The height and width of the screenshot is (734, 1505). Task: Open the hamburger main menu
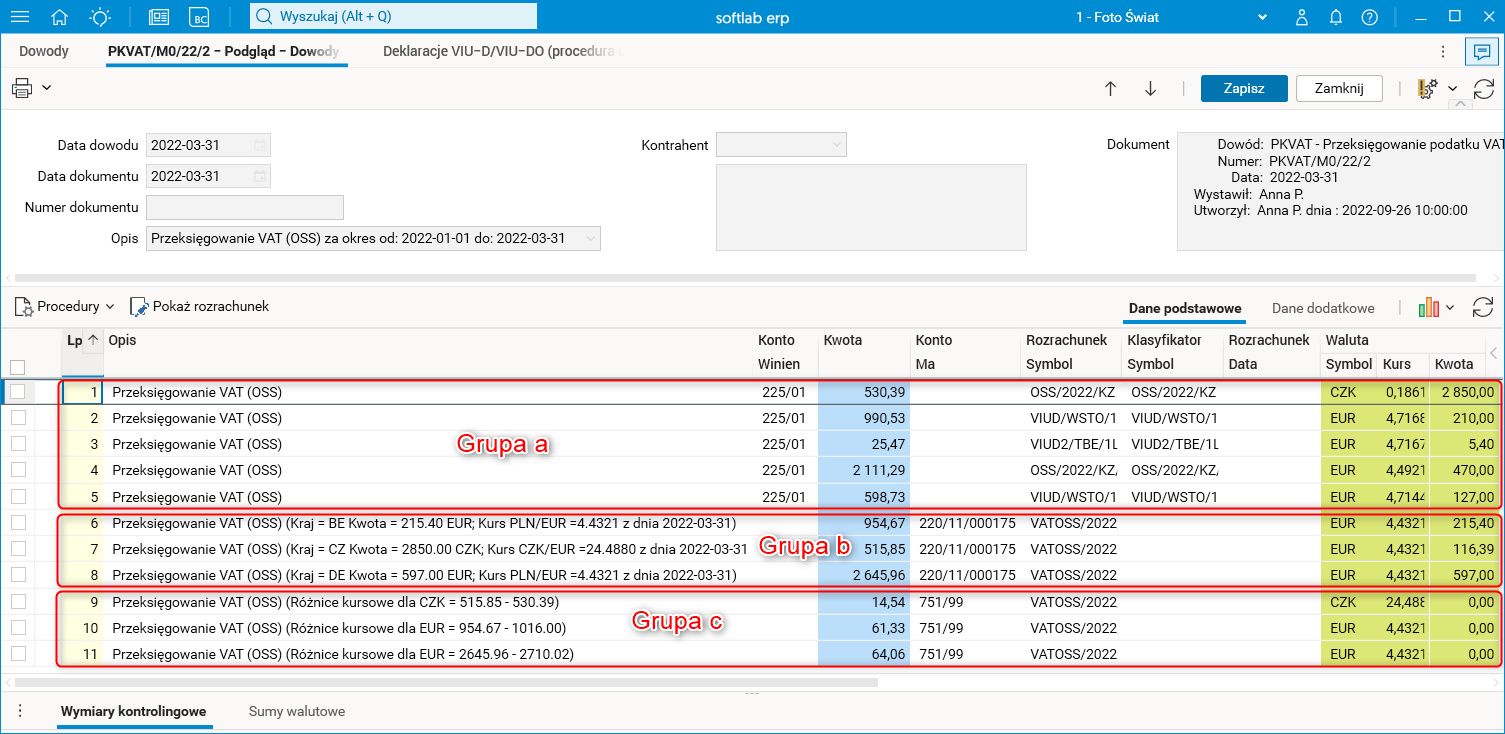click(x=19, y=17)
